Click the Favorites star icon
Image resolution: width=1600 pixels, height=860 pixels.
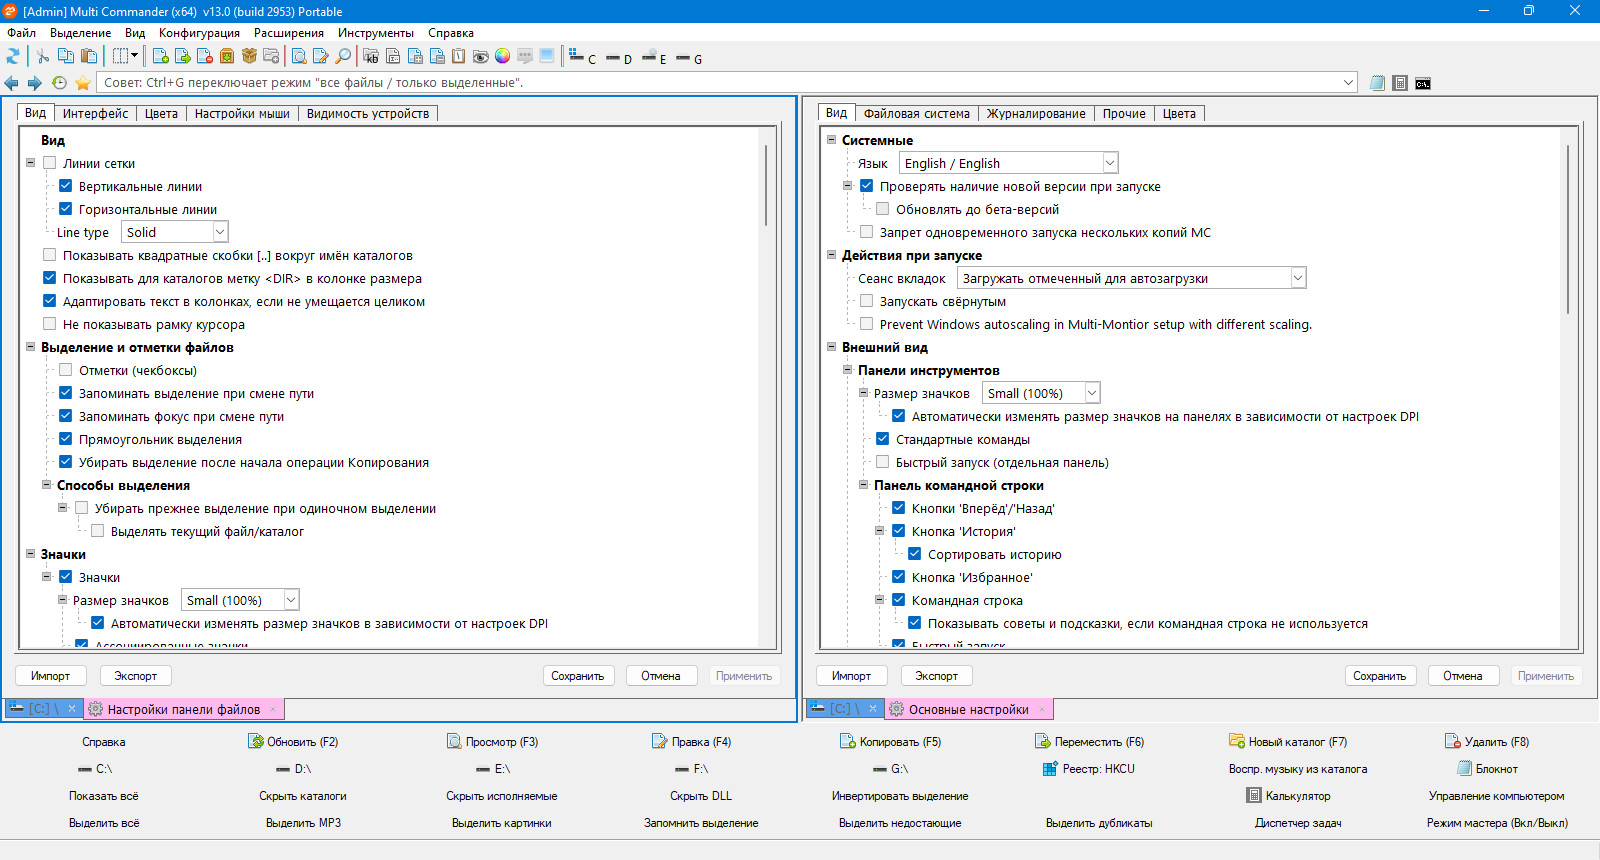click(82, 83)
